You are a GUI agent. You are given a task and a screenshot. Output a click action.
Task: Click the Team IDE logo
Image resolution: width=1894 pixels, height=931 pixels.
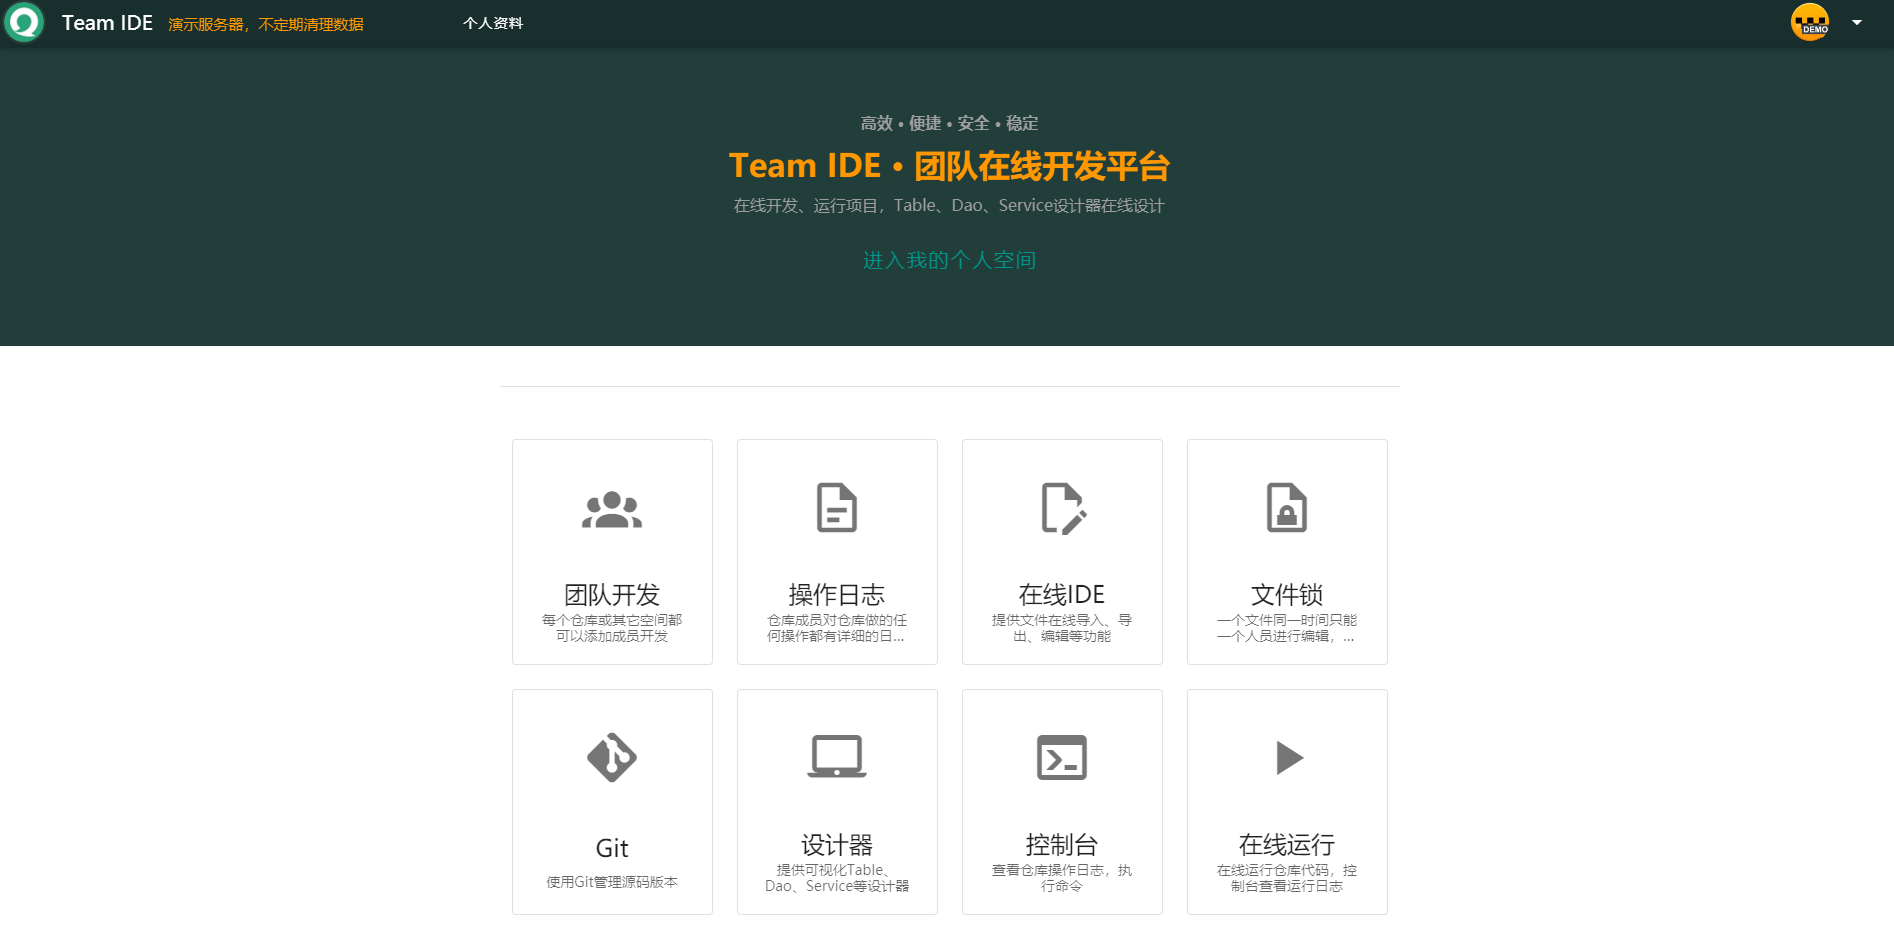[x=24, y=22]
